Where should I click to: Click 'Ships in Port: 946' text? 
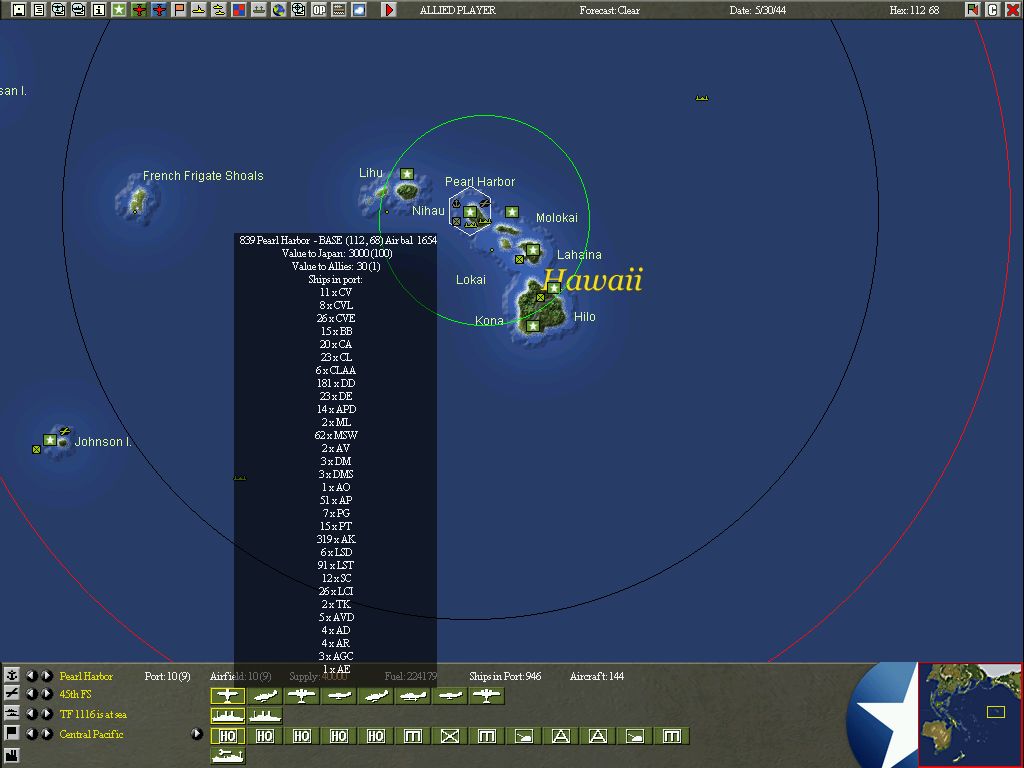pos(505,676)
